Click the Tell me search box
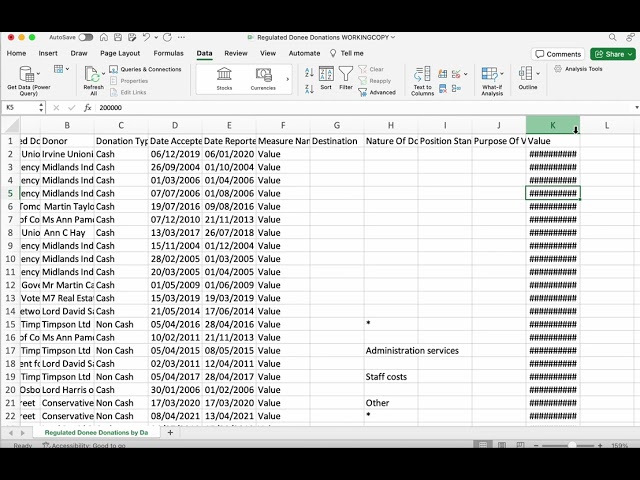Image resolution: width=640 pixels, height=480 pixels. [x=347, y=53]
